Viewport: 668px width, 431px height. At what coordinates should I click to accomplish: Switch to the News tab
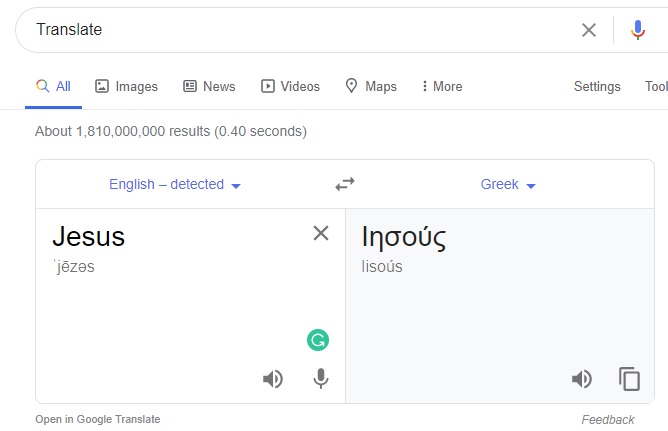pyautogui.click(x=209, y=87)
